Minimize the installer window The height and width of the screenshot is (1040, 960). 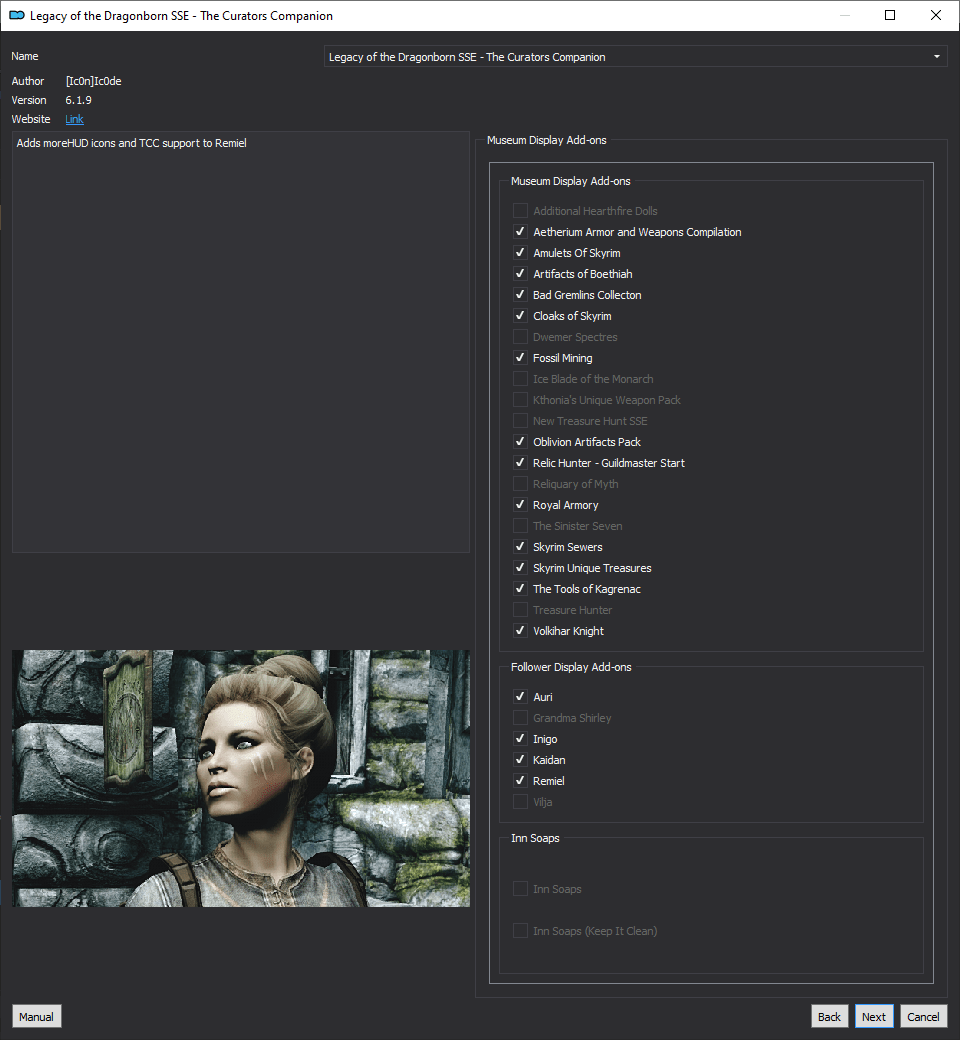pyautogui.click(x=845, y=15)
